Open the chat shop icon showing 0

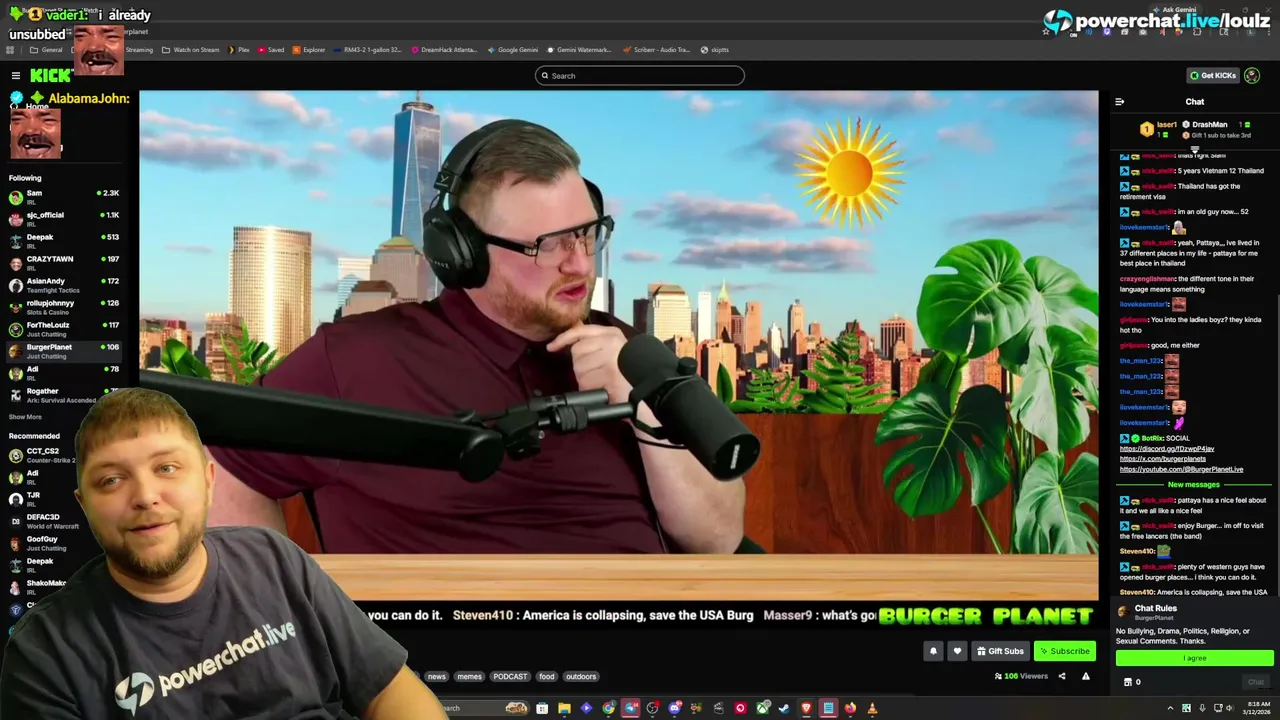1132,682
